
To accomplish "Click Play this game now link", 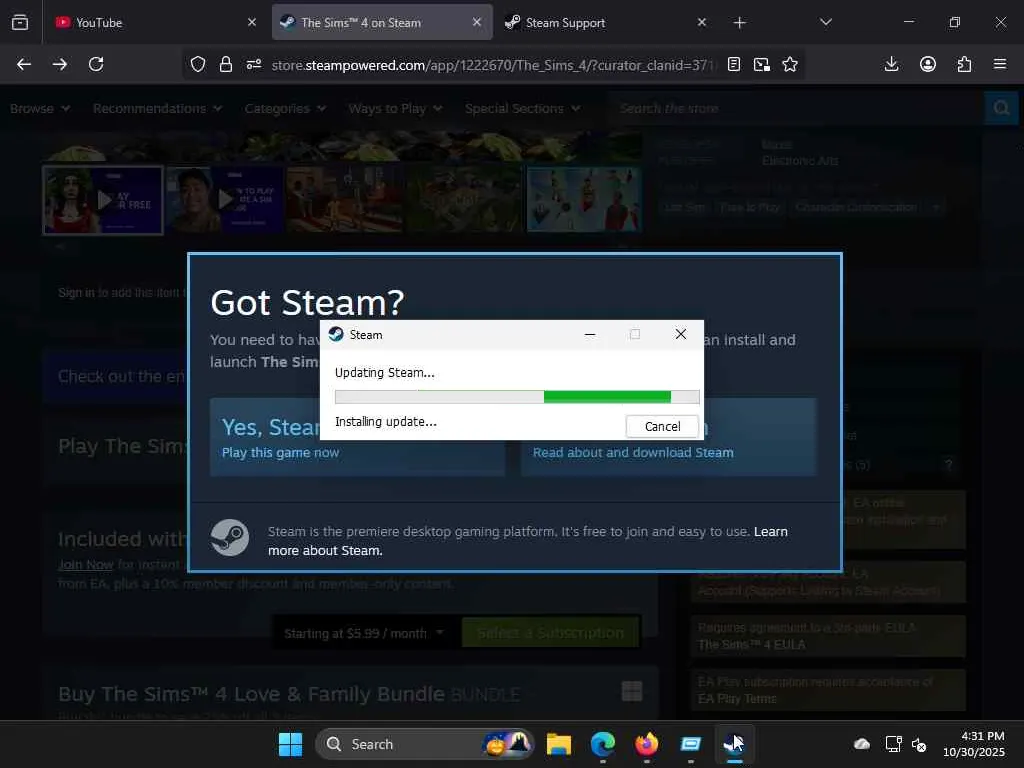I will 280,453.
